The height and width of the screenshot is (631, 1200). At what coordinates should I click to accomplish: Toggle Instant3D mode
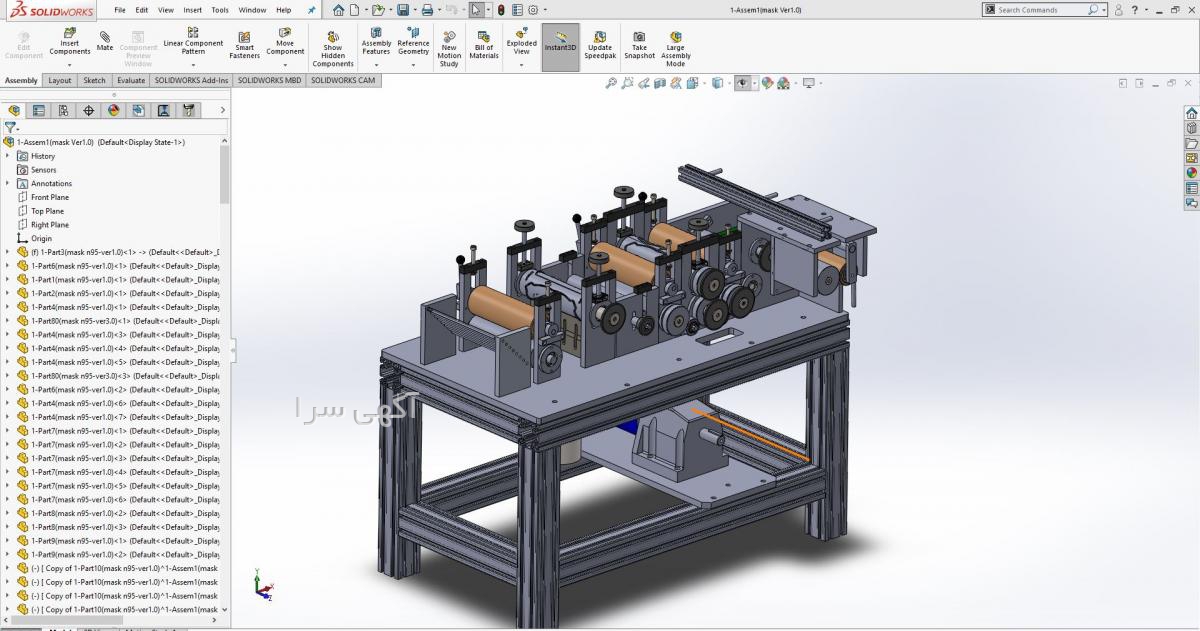[x=560, y=46]
